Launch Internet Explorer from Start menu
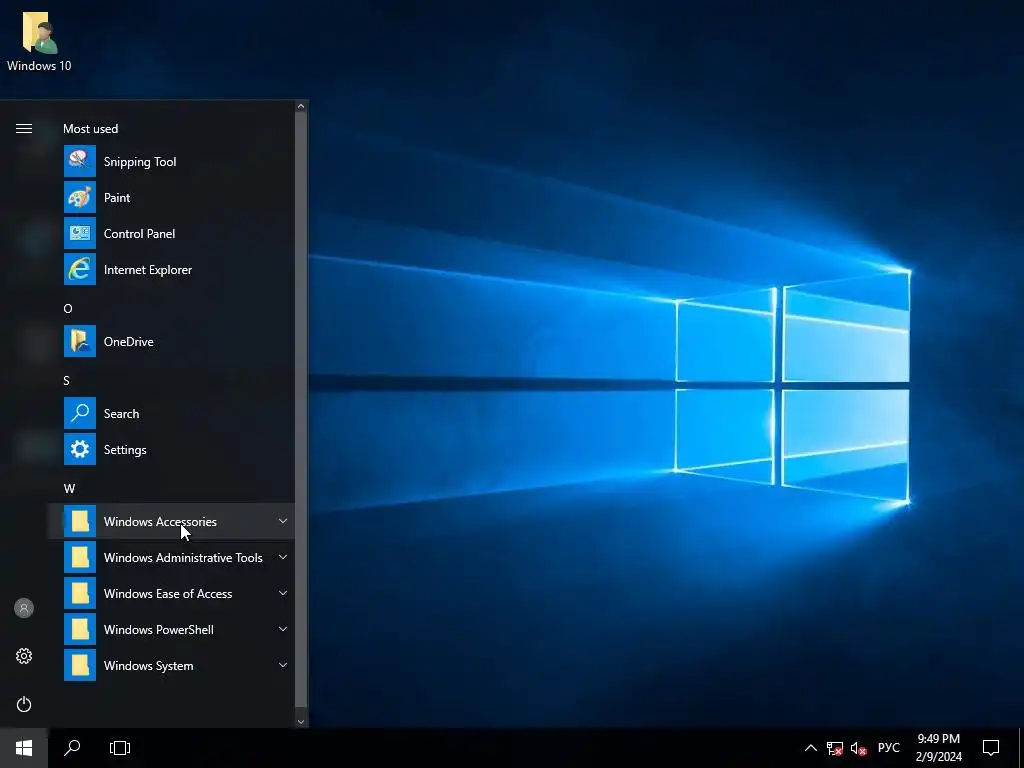The image size is (1024, 768). [x=171, y=269]
